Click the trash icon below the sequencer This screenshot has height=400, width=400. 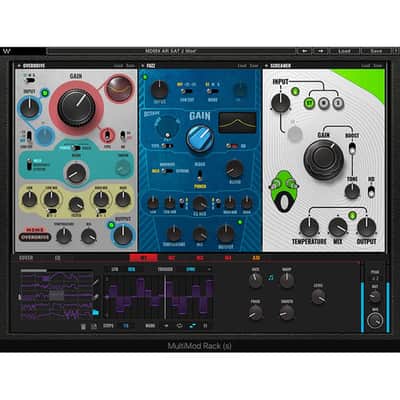click(x=83, y=326)
